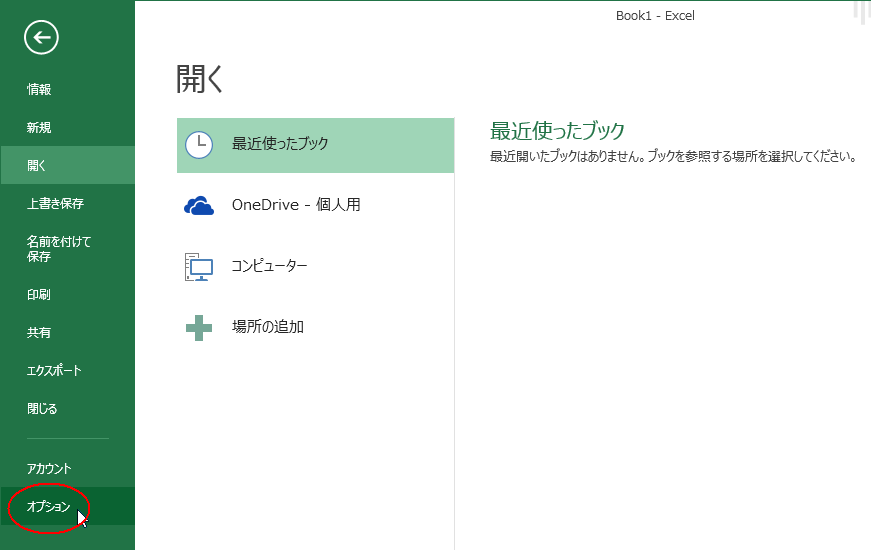Select エクスポート in the sidebar
Viewport: 871px width, 550px height.
point(68,370)
